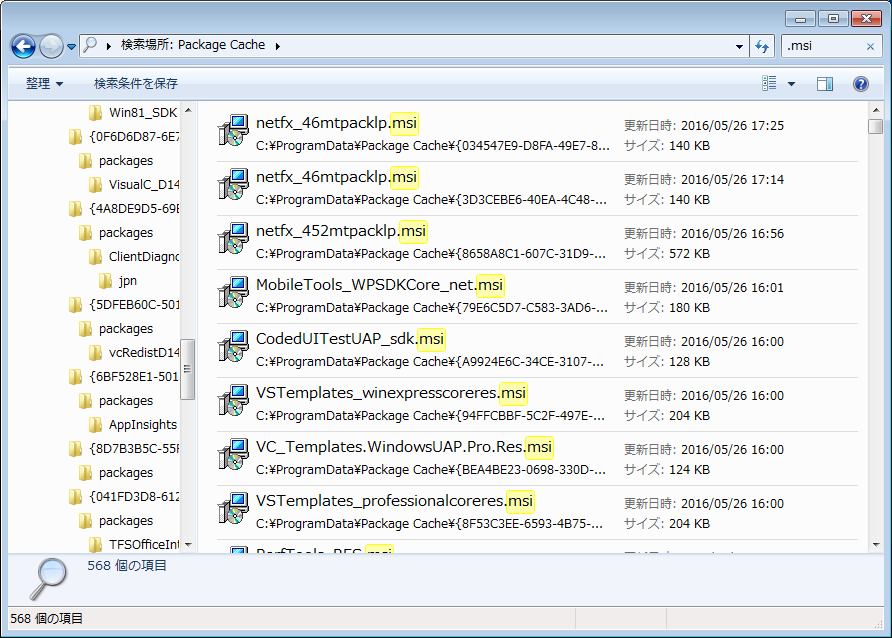The width and height of the screenshot is (892, 638).
Task: Click installer icon of MobileTools_WPSDKCore_net.msi
Action: (x=233, y=292)
